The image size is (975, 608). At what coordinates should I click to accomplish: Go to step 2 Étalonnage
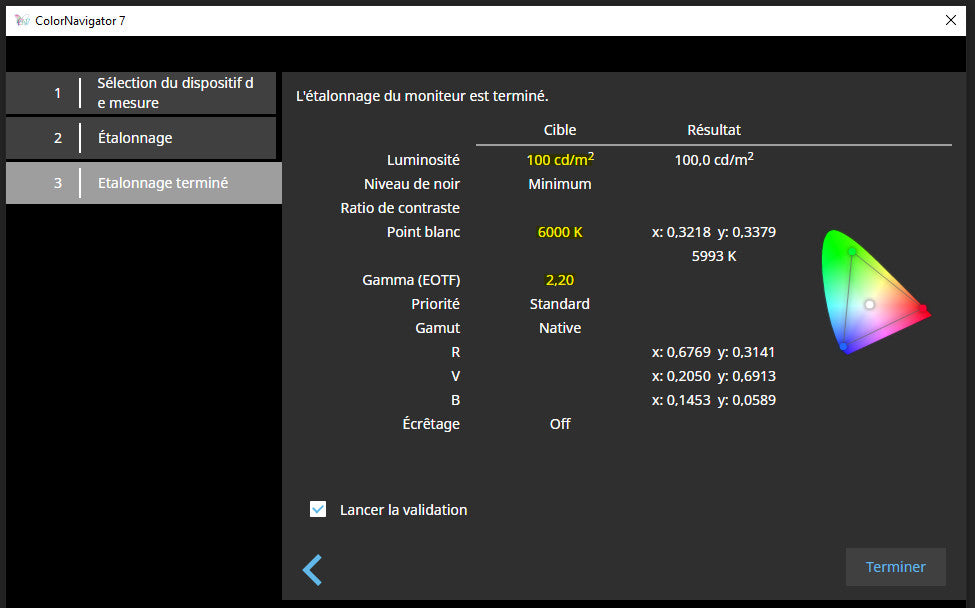coord(141,138)
